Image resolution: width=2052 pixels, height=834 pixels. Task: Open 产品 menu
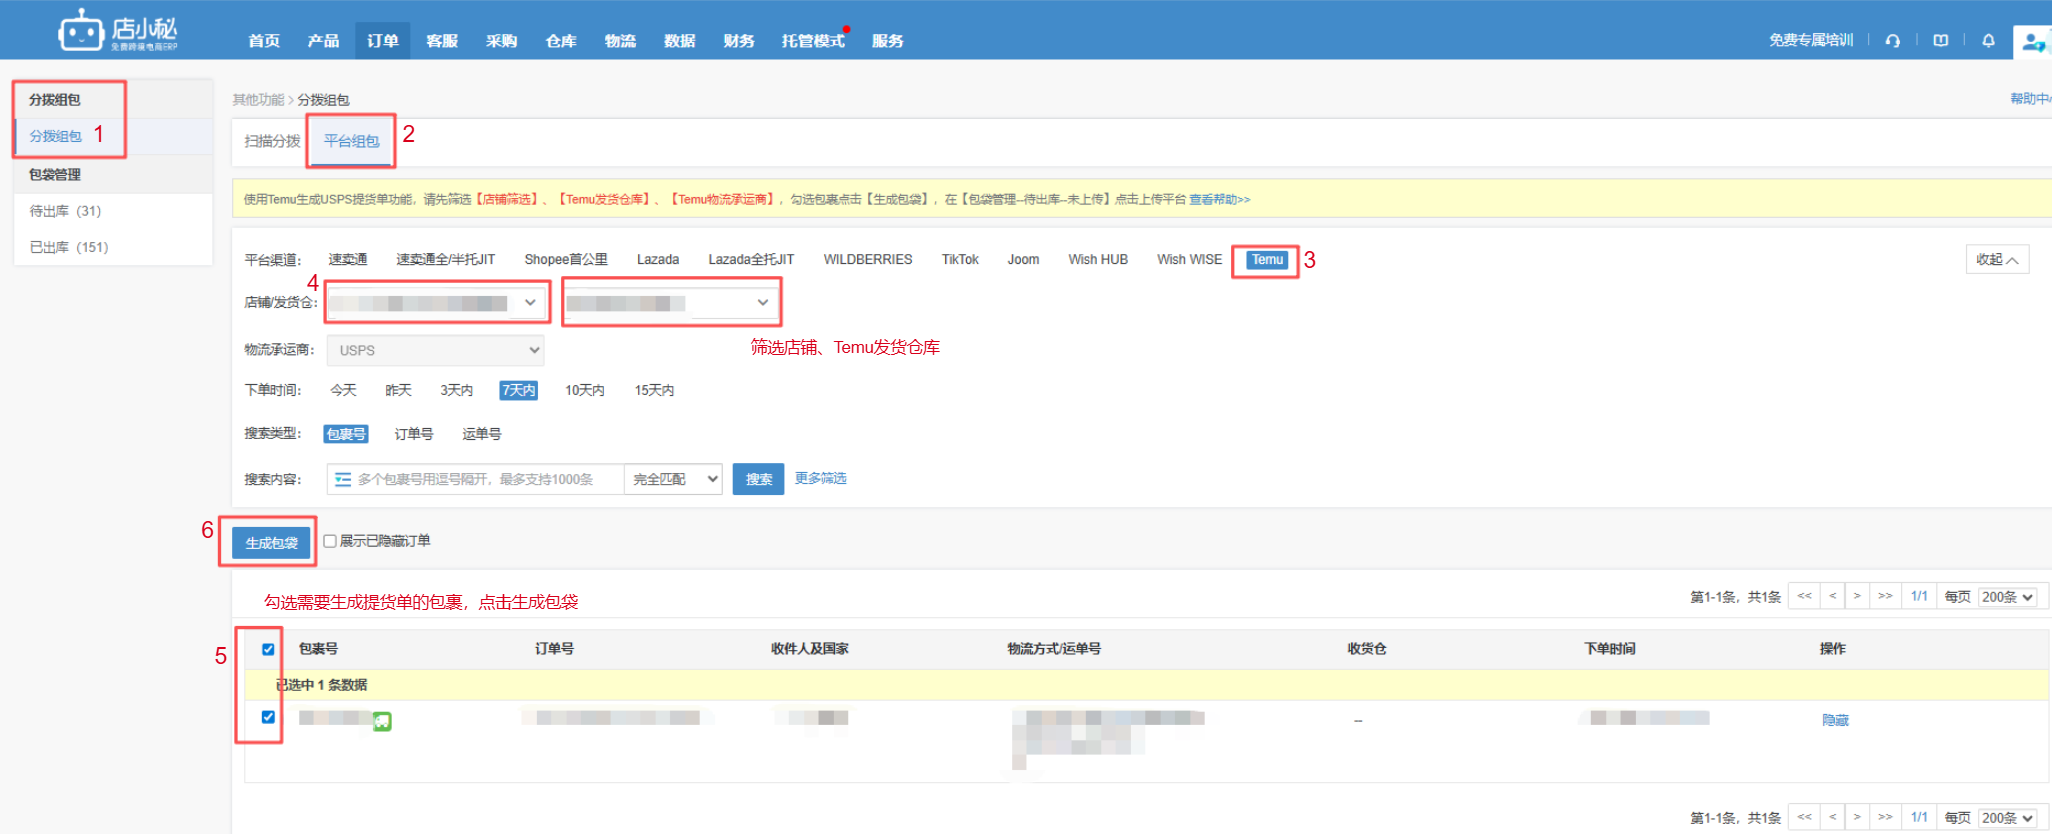[x=323, y=41]
